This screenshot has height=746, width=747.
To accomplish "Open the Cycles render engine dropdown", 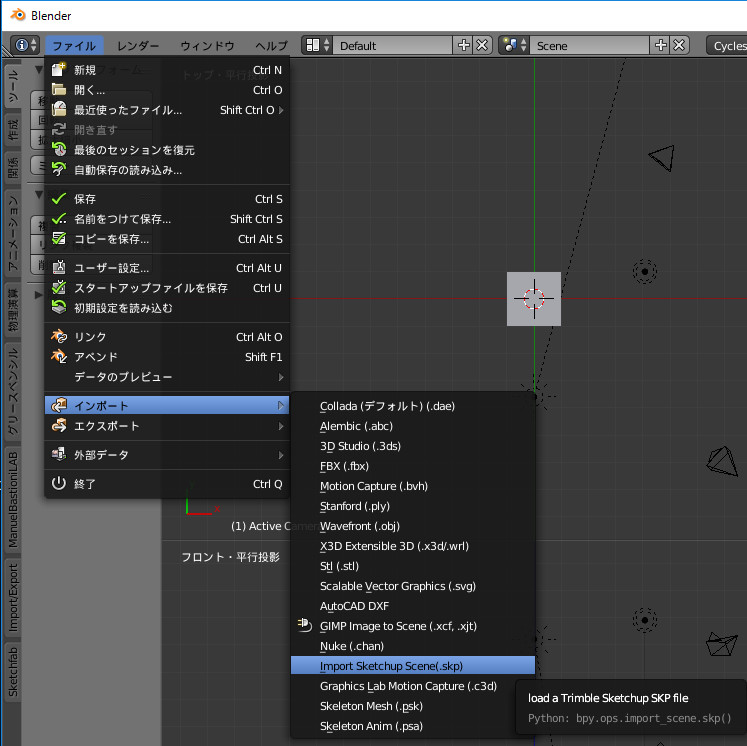I will click(x=727, y=45).
